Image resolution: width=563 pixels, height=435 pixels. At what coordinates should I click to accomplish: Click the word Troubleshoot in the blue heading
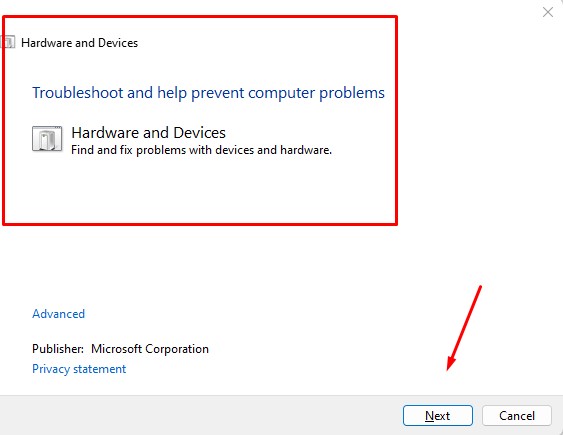(x=78, y=93)
